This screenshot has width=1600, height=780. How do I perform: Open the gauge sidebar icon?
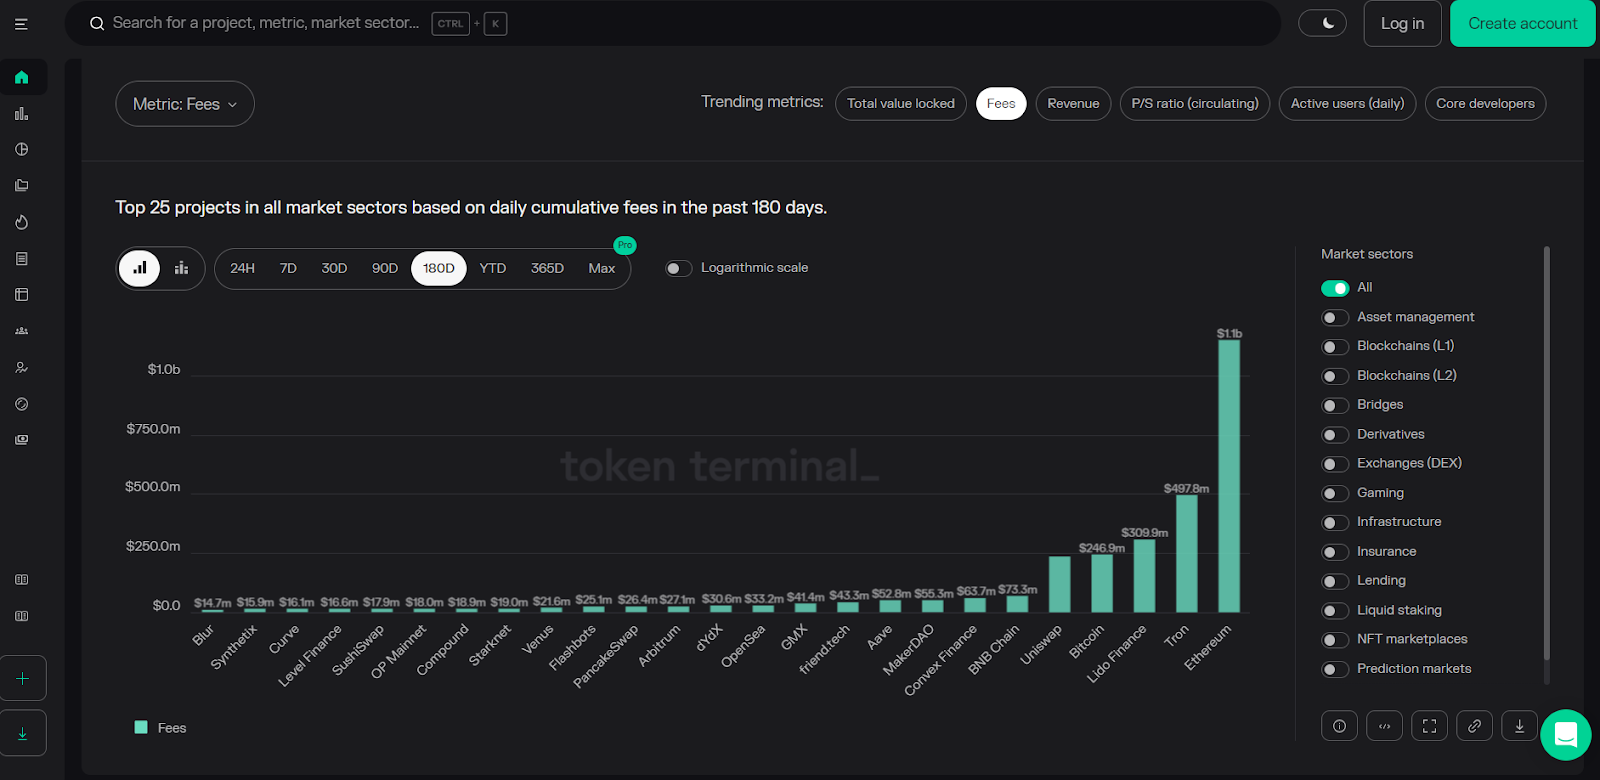[x=22, y=404]
